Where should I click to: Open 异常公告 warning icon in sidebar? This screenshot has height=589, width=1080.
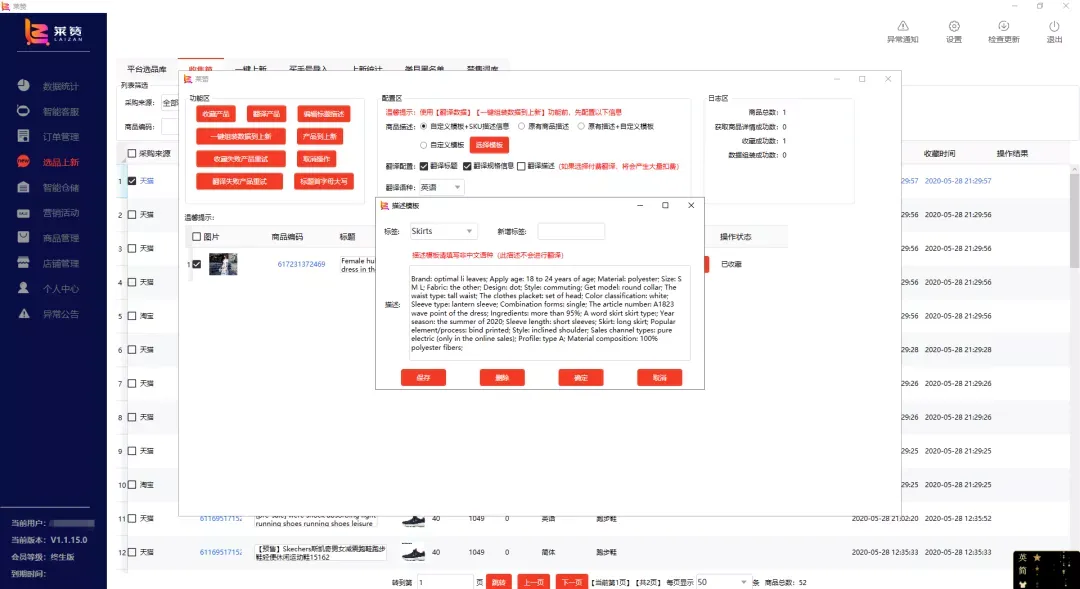23,313
